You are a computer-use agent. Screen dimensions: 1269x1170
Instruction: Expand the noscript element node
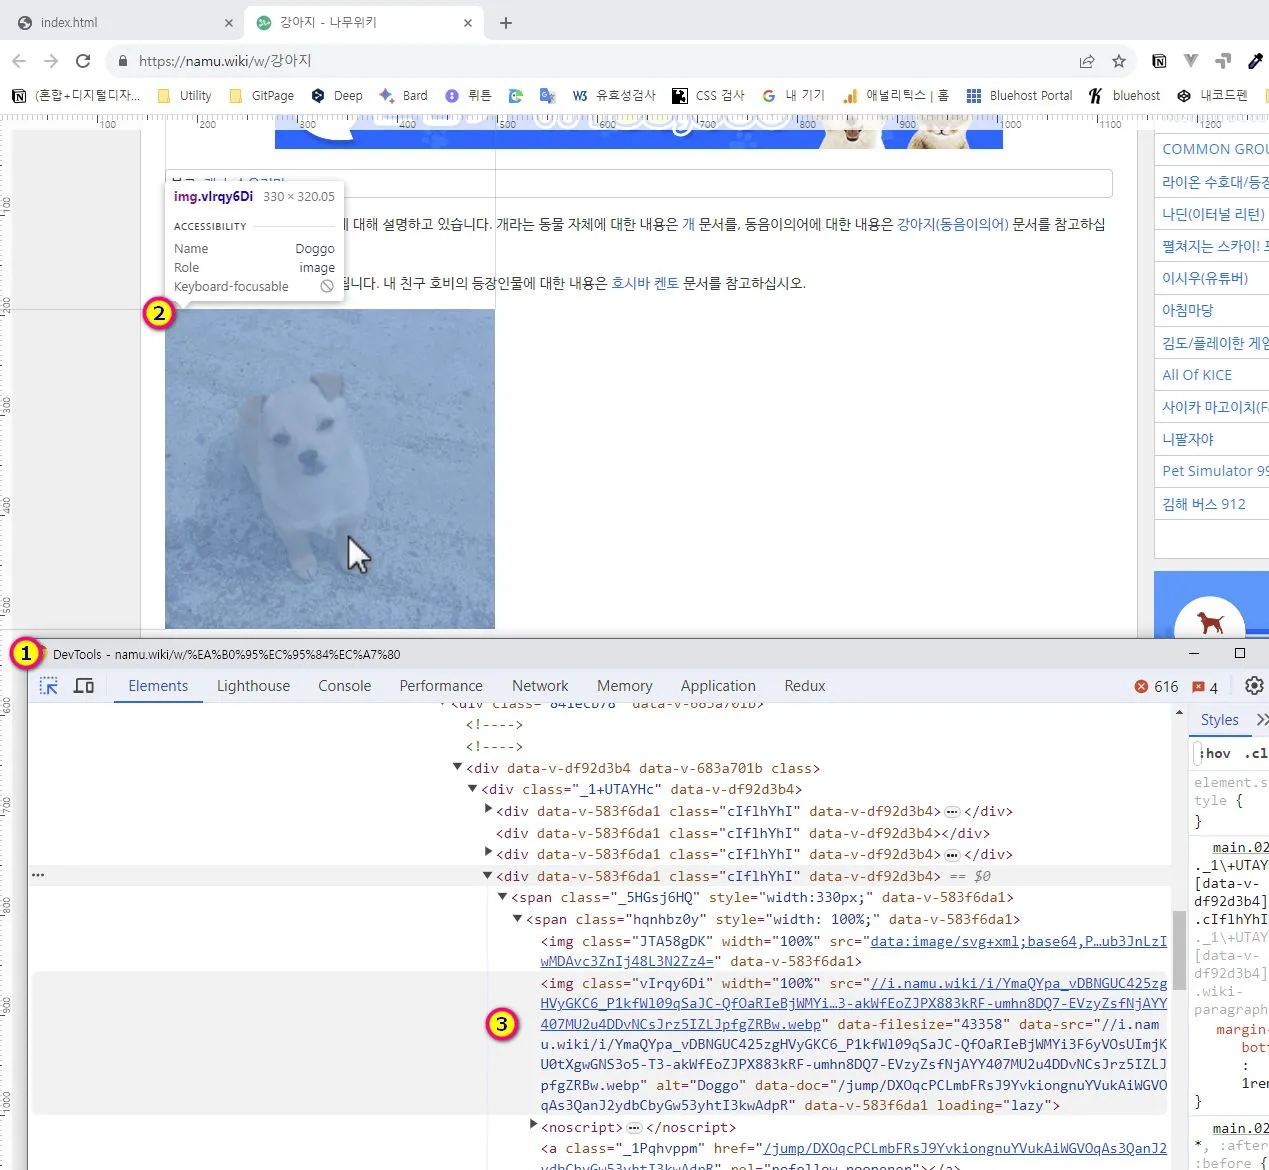pyautogui.click(x=533, y=1126)
